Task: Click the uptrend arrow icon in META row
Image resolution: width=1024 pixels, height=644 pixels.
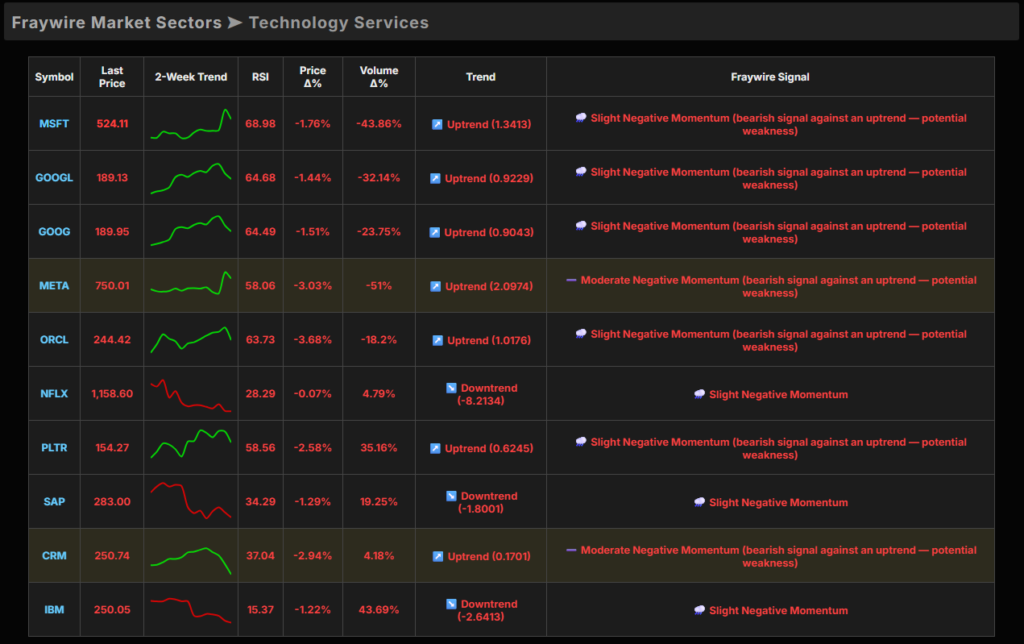Action: click(x=436, y=286)
